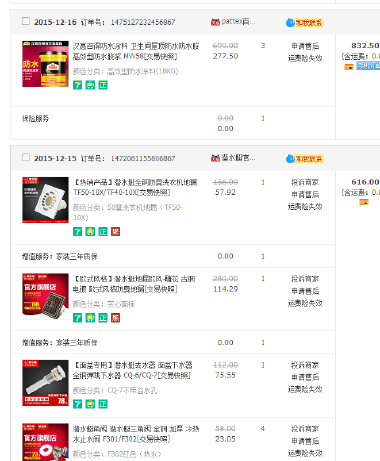Open the HanGao waterproof coating product title link
380x461 pixels.
point(136,51)
